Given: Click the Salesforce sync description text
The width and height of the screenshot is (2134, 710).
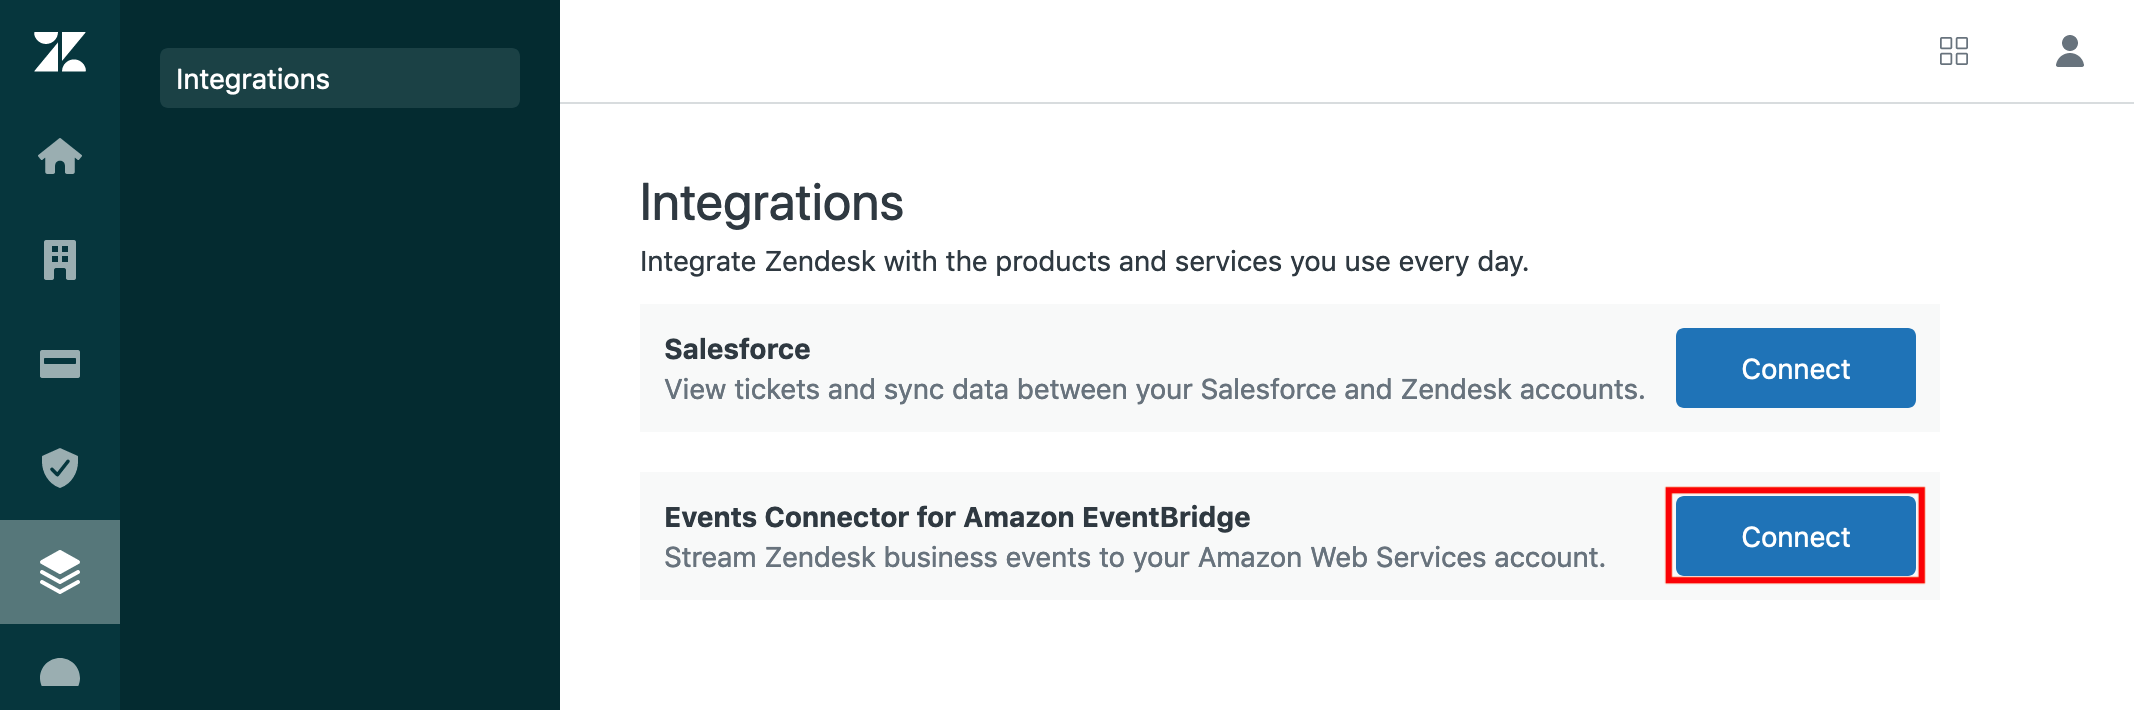Looking at the screenshot, I should (1155, 389).
